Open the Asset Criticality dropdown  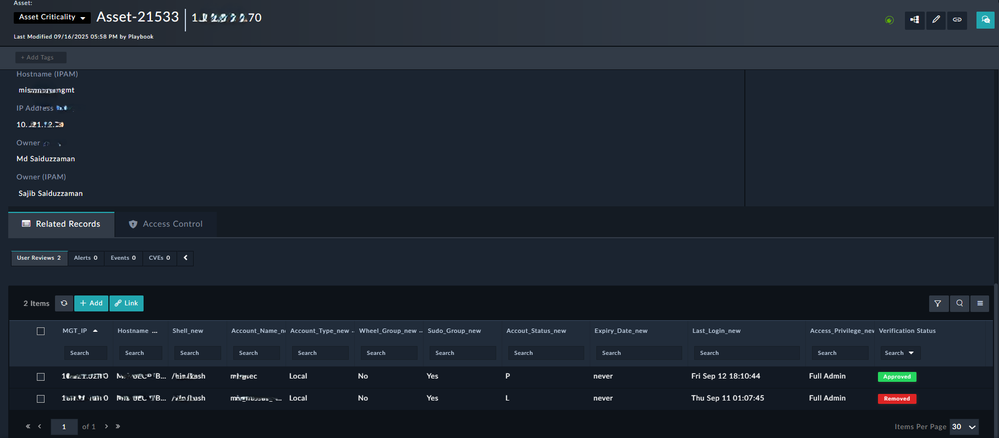coord(52,18)
